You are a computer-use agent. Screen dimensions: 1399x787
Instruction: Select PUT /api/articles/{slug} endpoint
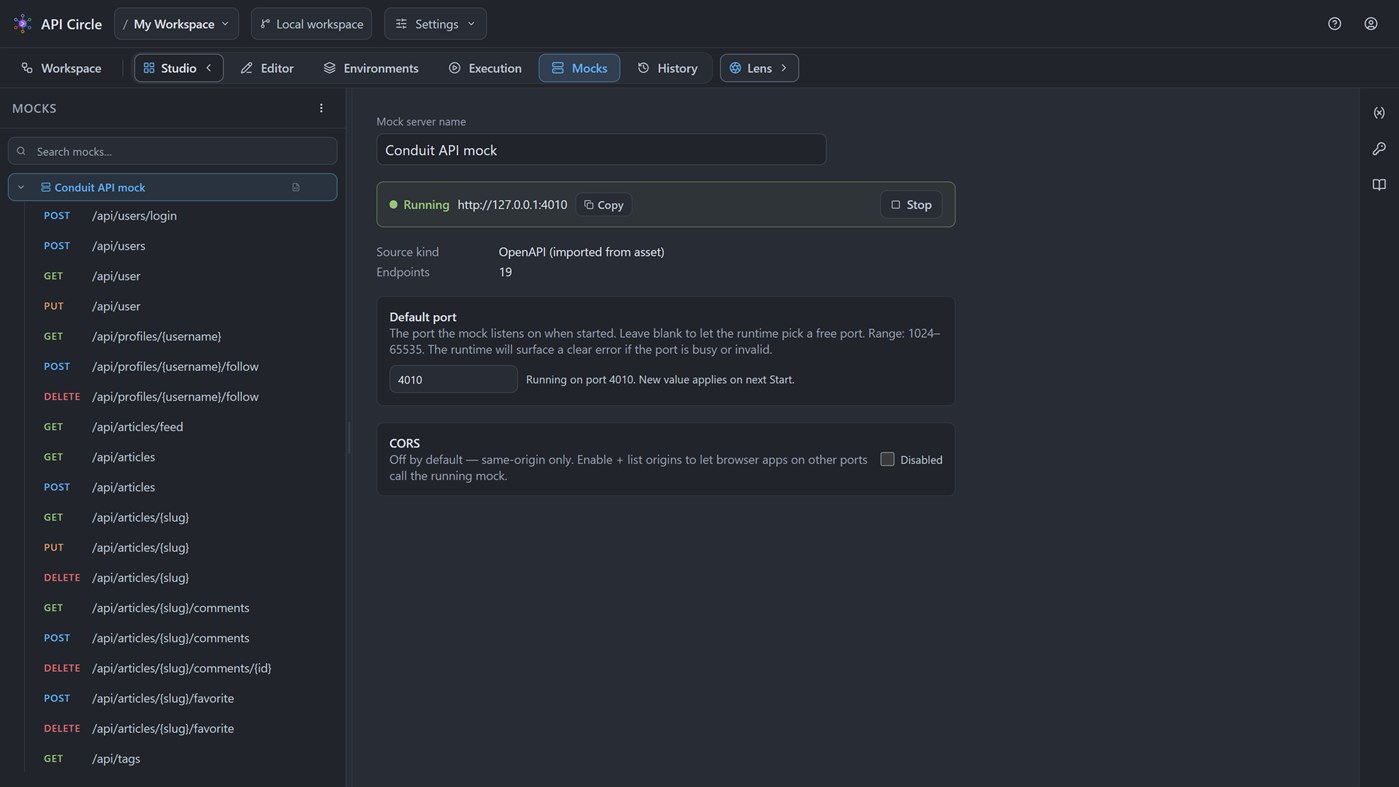tap(181, 548)
